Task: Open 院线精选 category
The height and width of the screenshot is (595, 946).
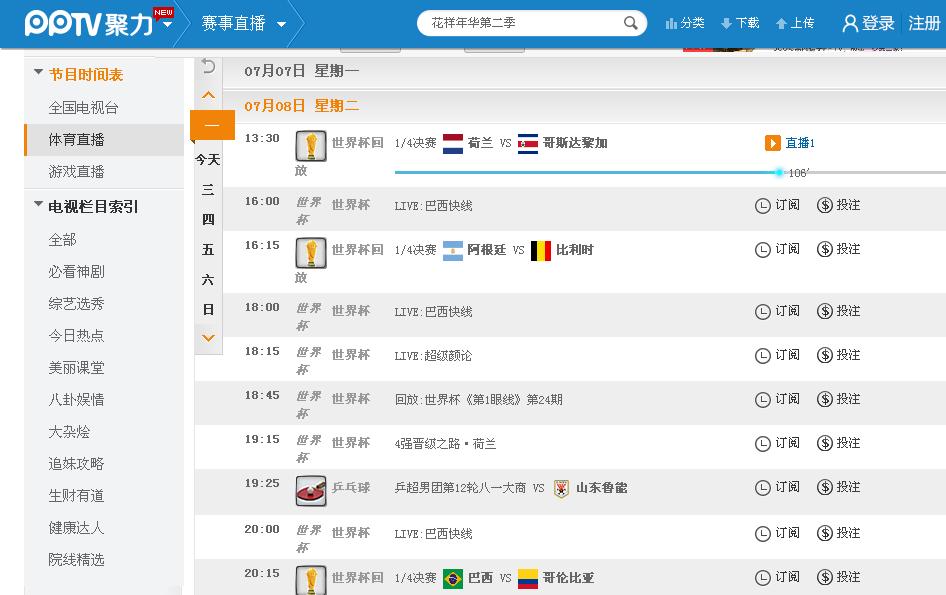Action: coord(77,559)
